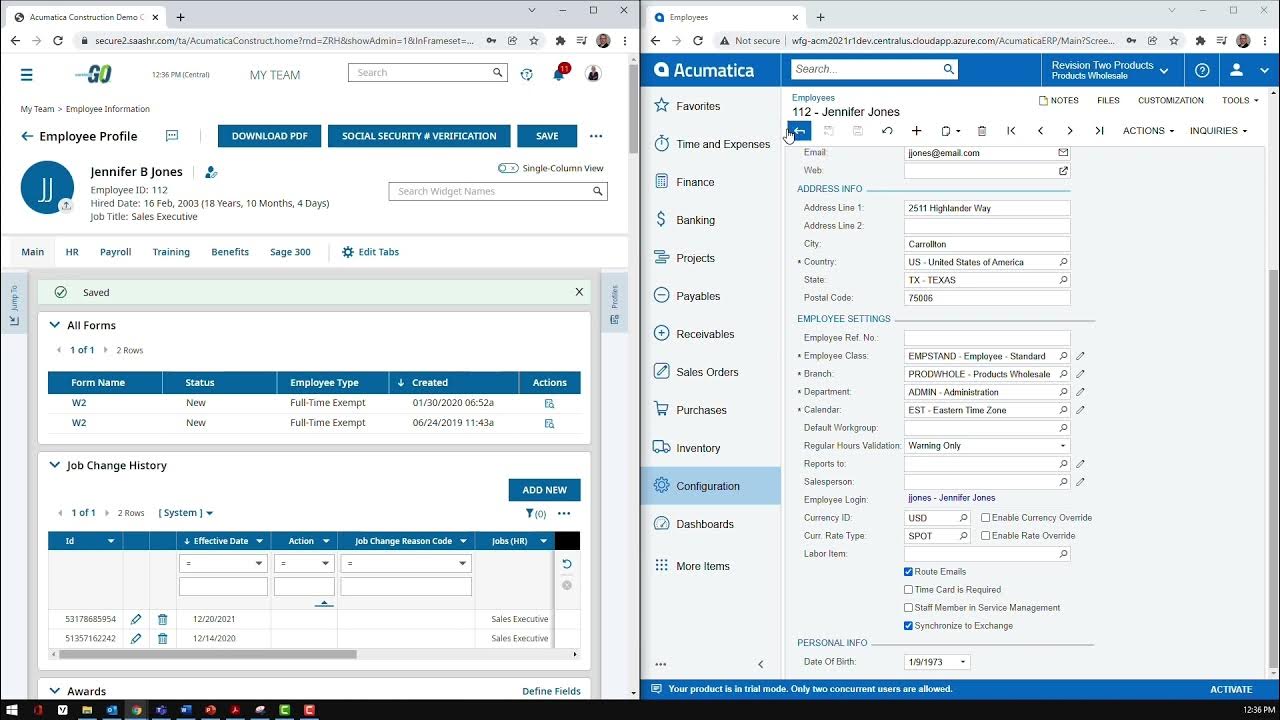1280x720 pixels.
Task: Open the TOOLS dropdown menu
Action: click(1240, 100)
